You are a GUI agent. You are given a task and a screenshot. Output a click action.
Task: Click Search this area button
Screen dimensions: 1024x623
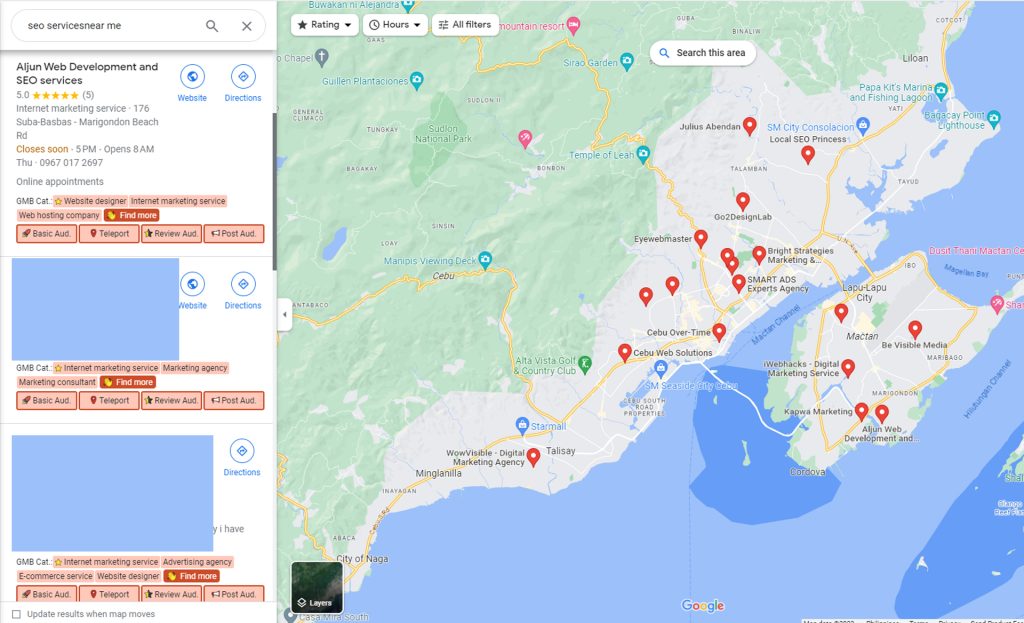tap(703, 53)
